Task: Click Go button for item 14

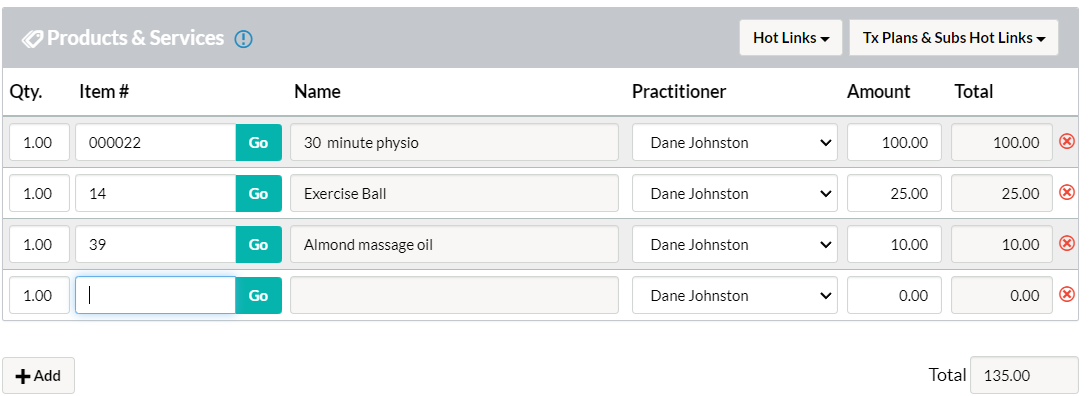Action: click(x=258, y=193)
